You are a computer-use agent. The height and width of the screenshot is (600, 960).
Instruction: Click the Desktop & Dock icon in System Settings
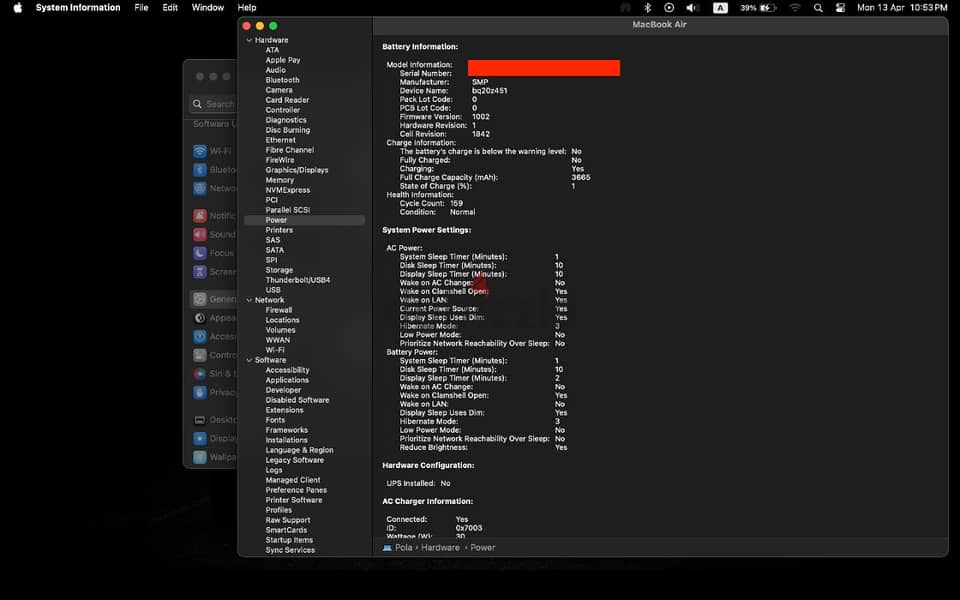click(200, 420)
